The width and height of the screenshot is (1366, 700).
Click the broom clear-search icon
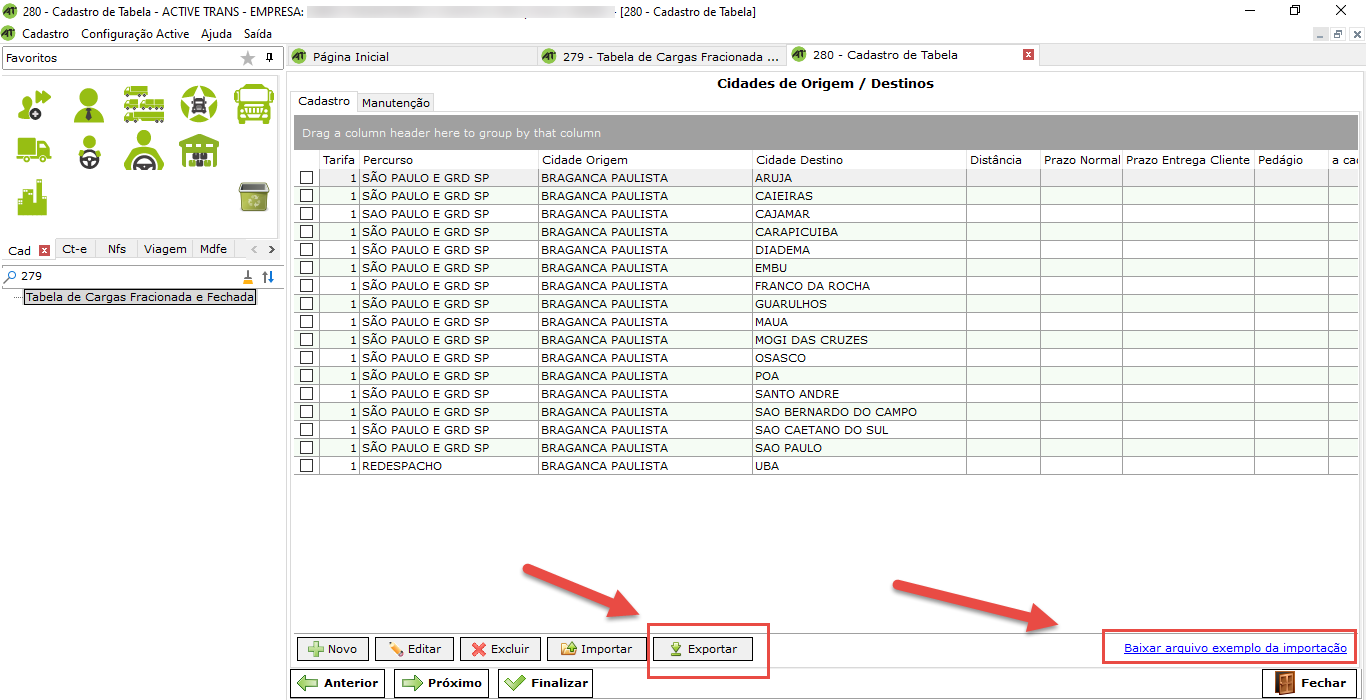pos(248,276)
